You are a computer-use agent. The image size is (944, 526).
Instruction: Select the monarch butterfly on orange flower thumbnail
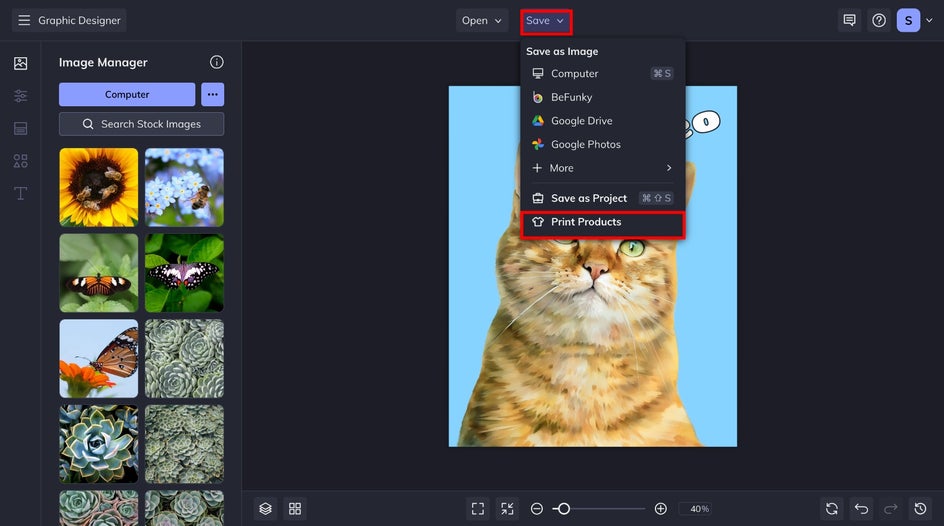(x=99, y=358)
